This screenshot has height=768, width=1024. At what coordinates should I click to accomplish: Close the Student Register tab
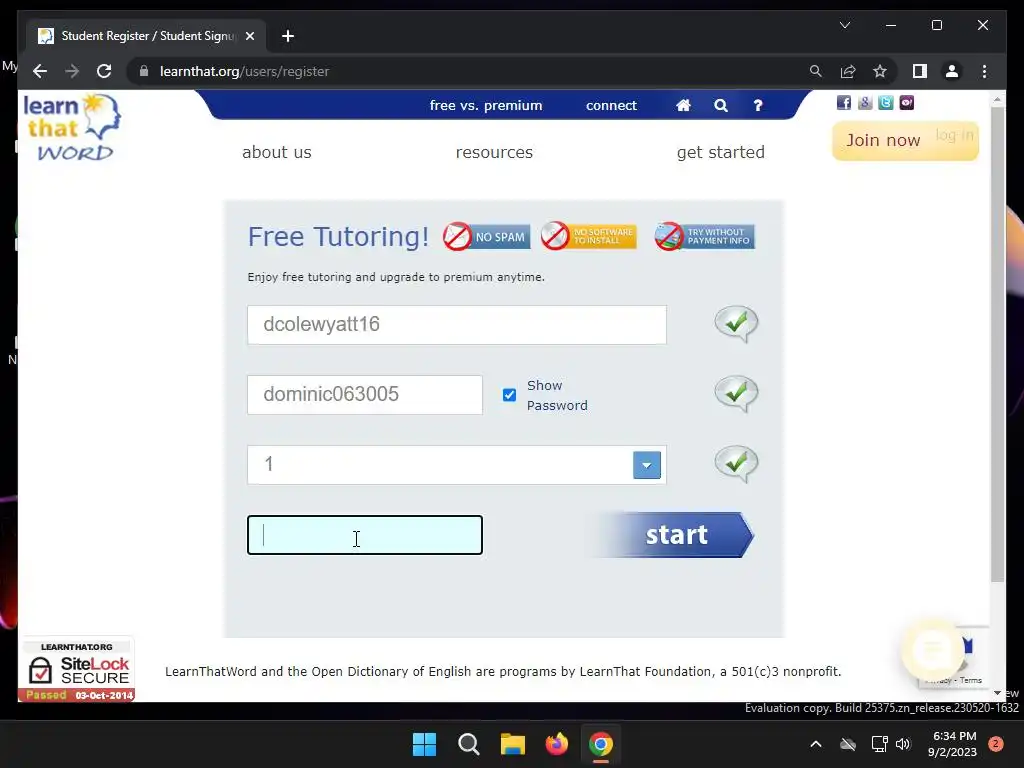(249, 36)
